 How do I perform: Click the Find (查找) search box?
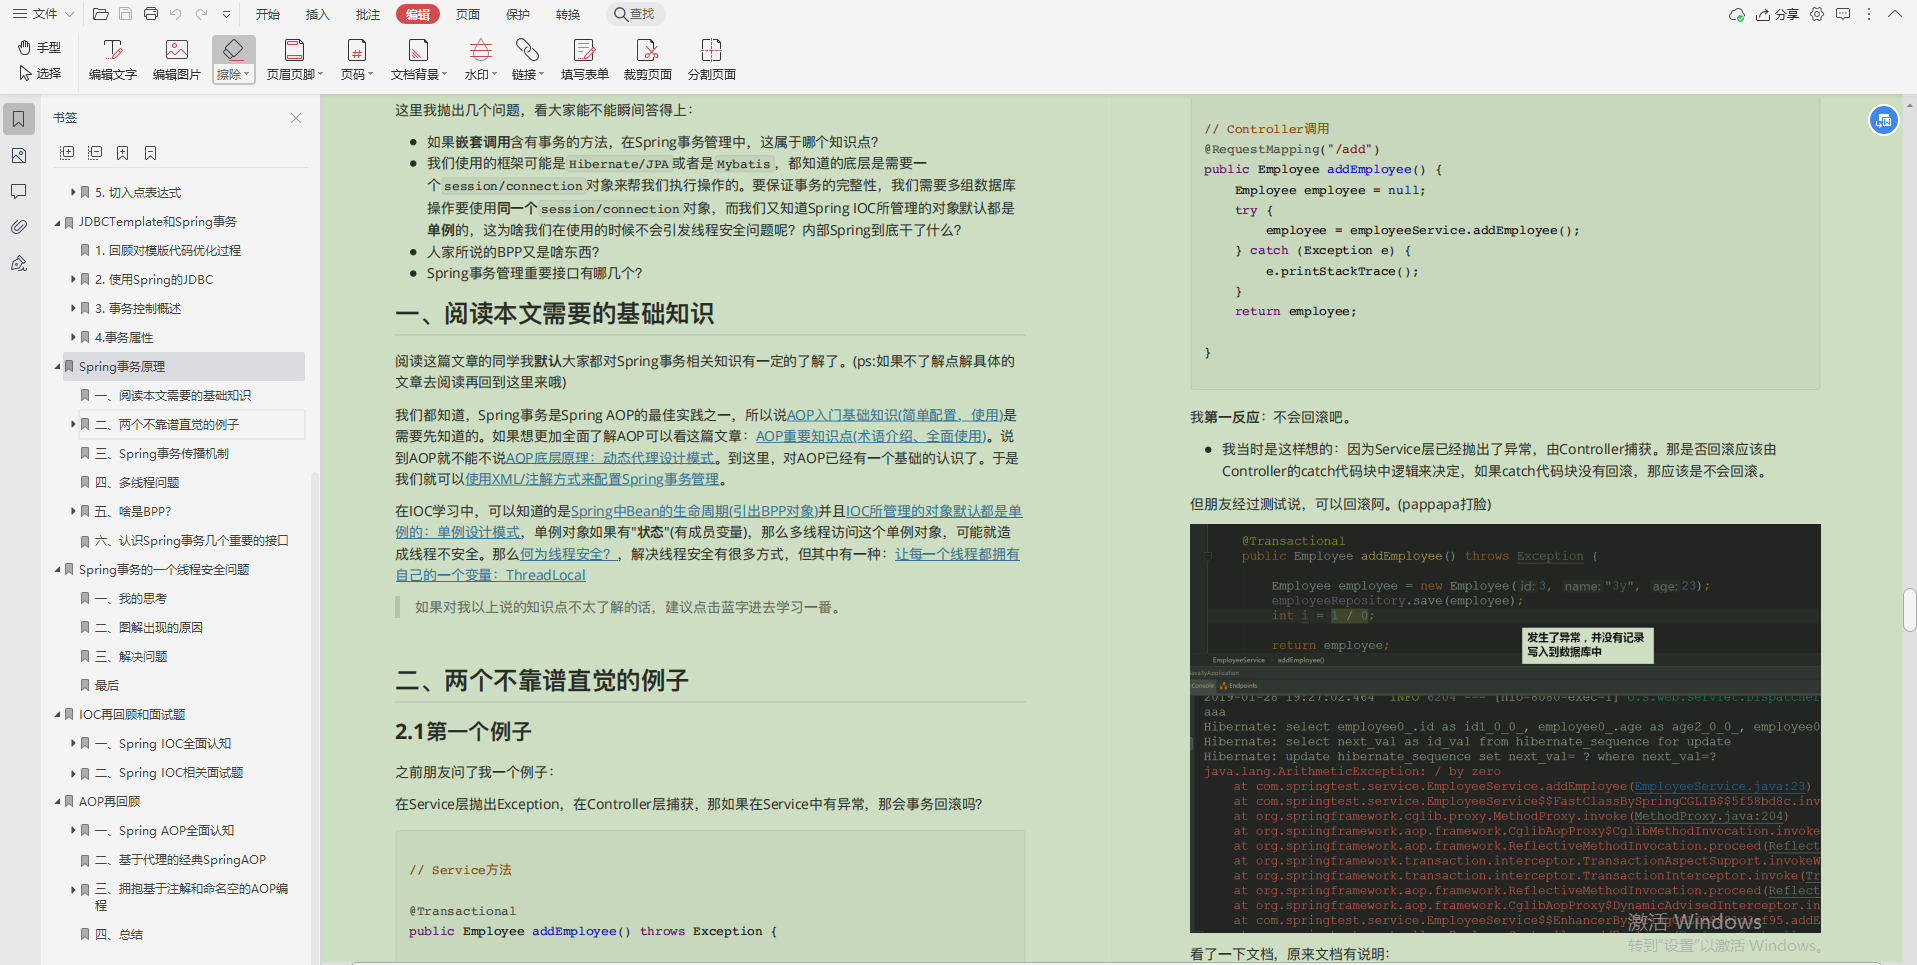(x=636, y=14)
